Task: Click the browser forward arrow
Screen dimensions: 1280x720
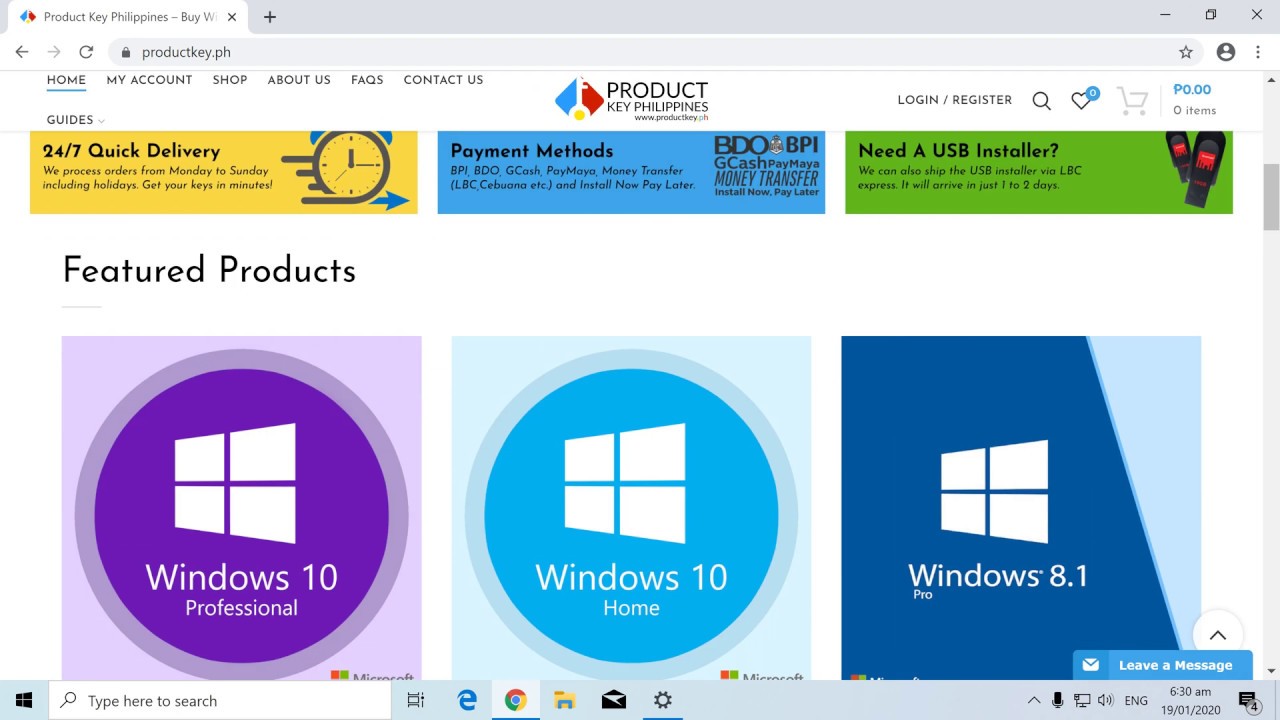Action: [x=54, y=52]
